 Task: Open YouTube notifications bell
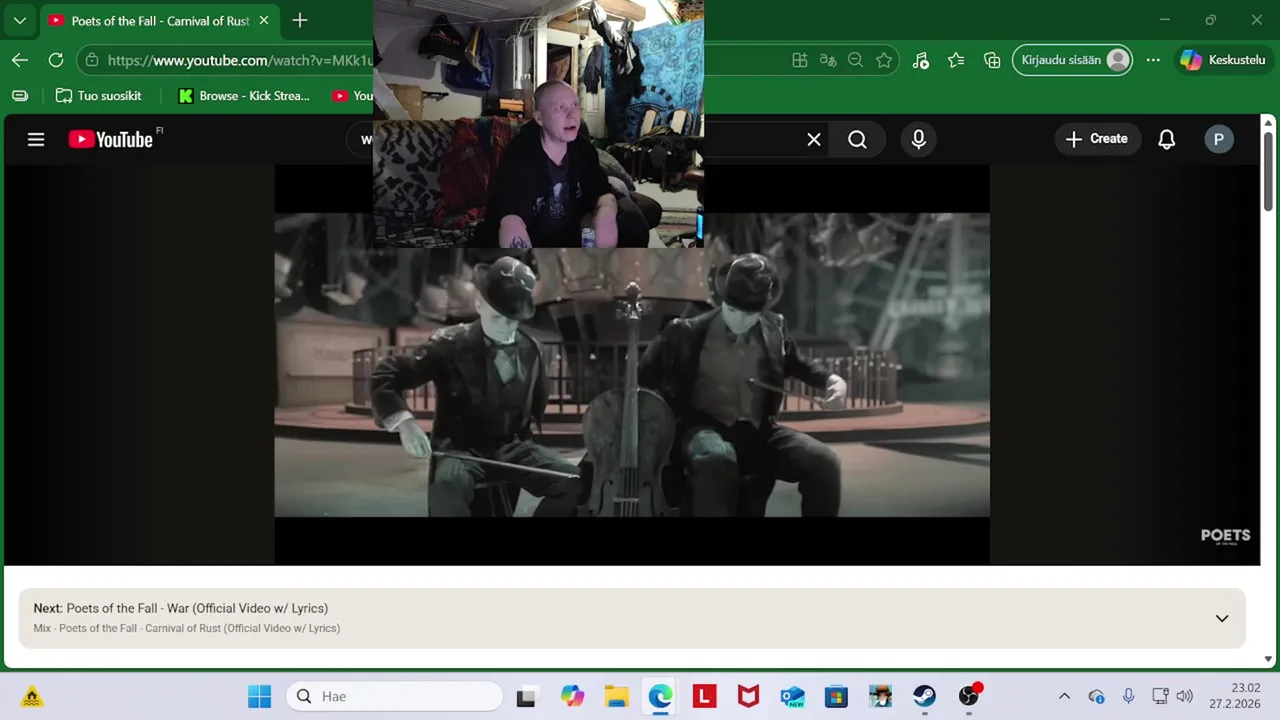click(1166, 140)
